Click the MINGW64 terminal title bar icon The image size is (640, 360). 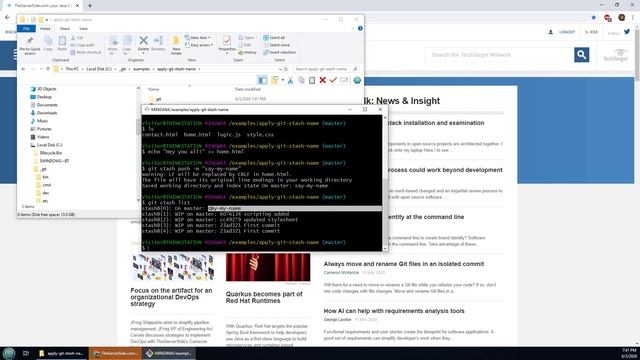147,109
